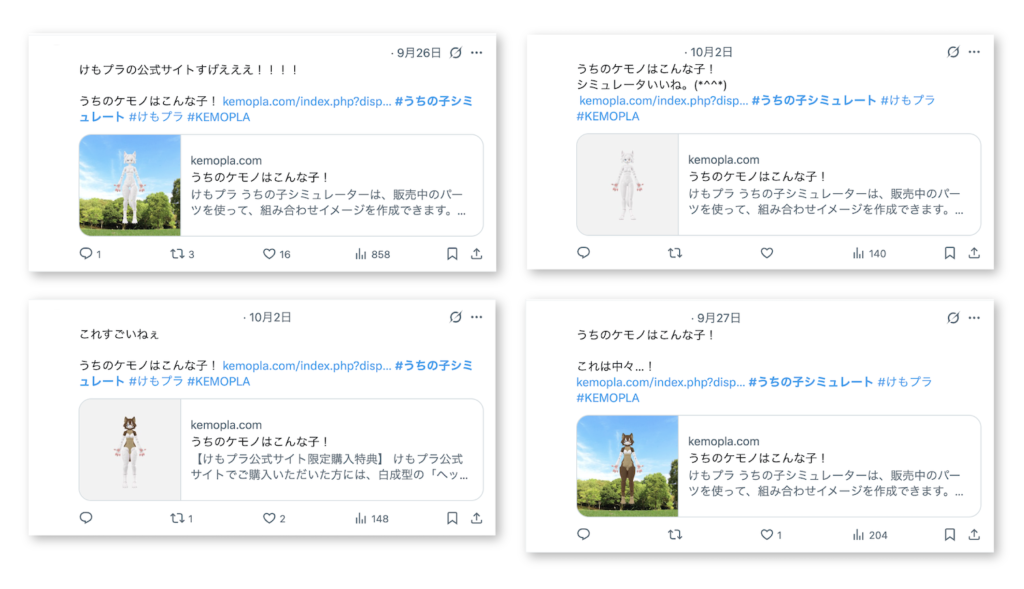The width and height of the screenshot is (1024, 589).
Task: Open link card thumbnail in 9月26日 tweet
Action: click(130, 185)
